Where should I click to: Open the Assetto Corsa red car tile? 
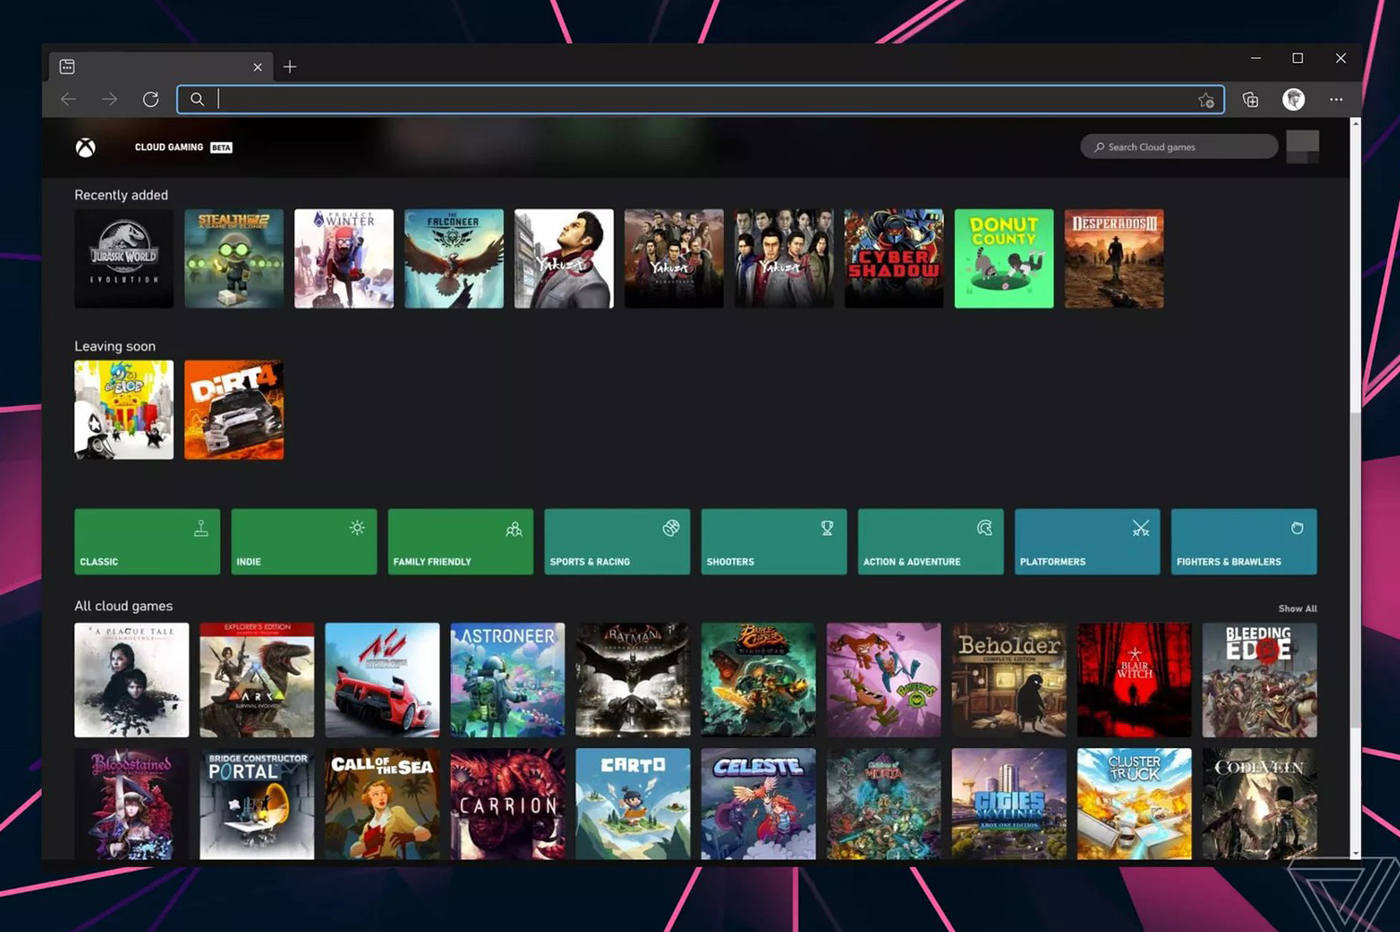382,680
